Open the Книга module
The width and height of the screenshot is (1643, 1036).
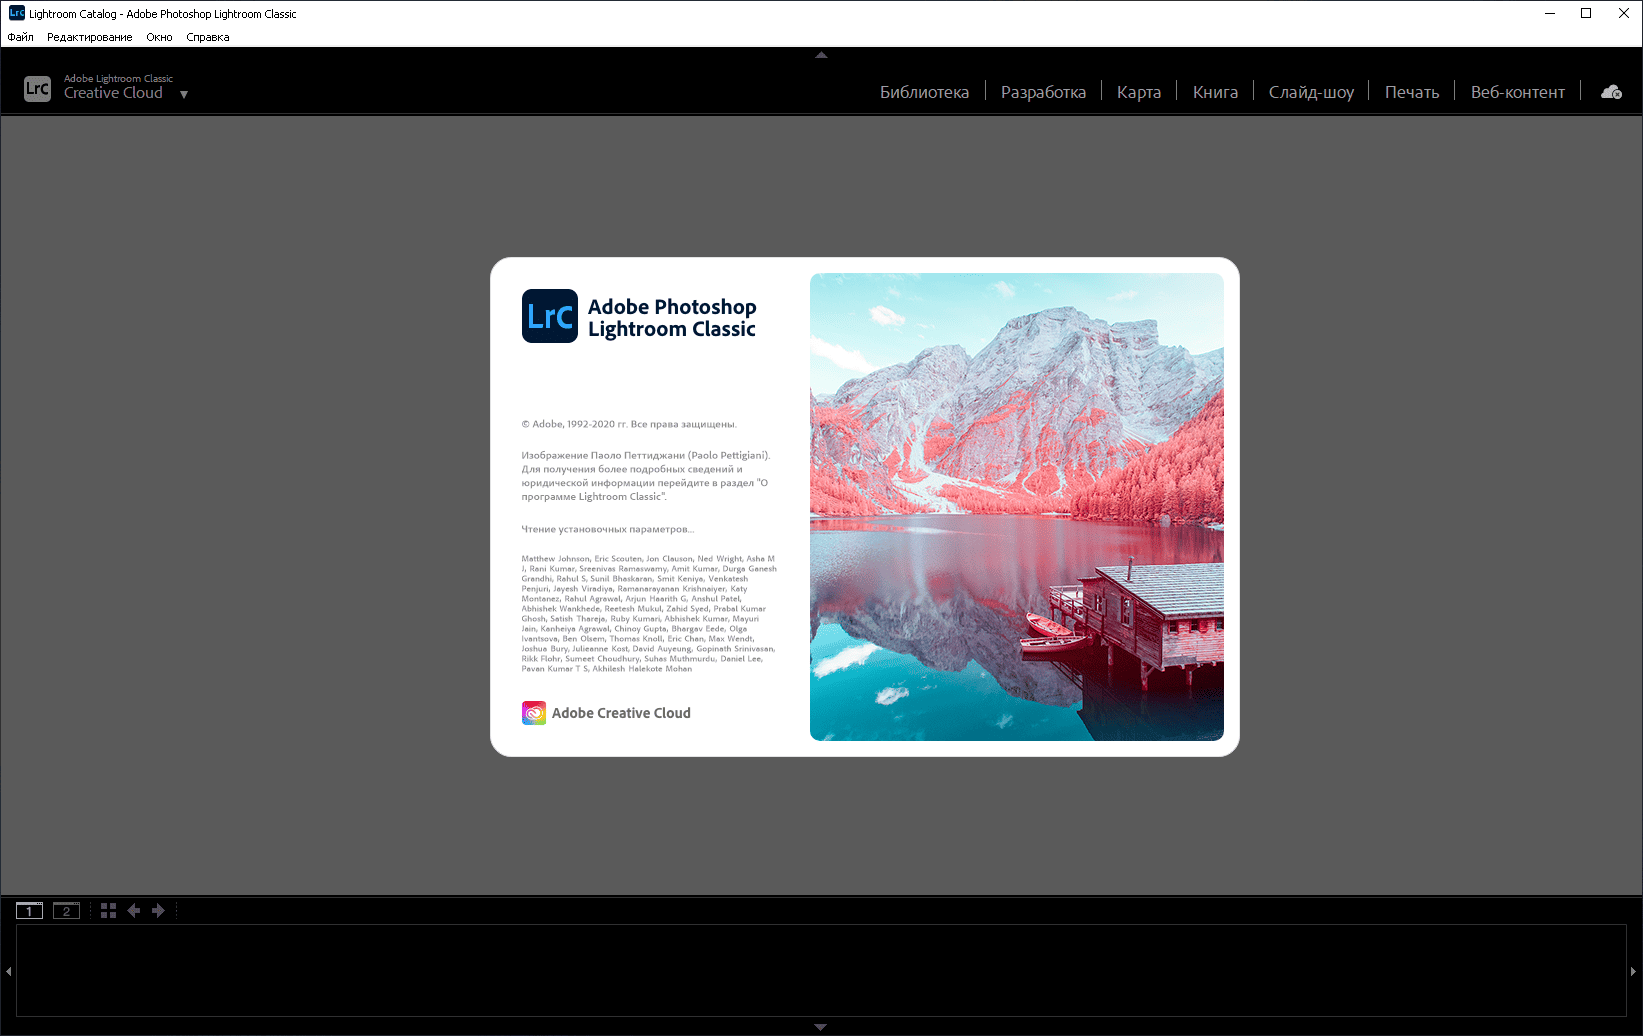pyautogui.click(x=1215, y=92)
